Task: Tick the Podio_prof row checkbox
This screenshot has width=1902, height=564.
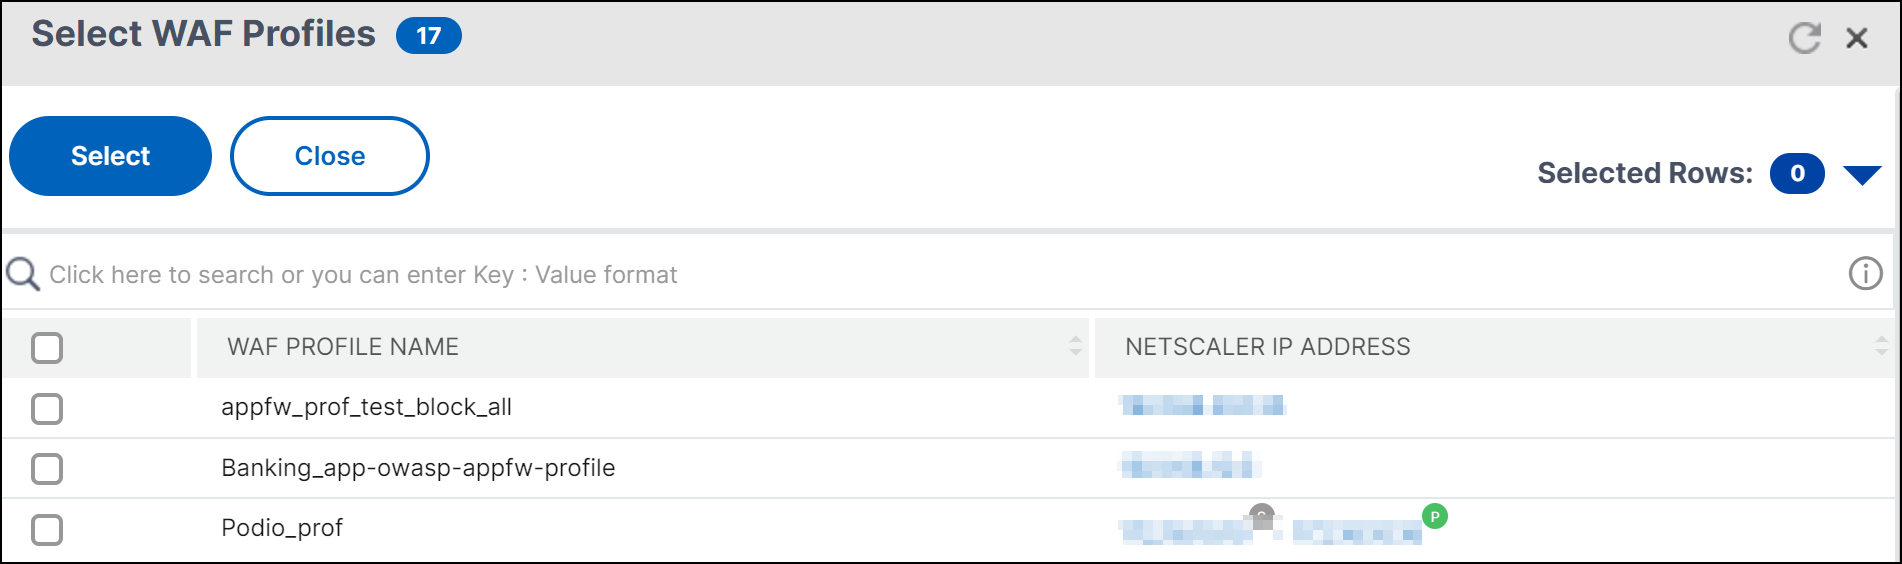Action: (x=47, y=529)
